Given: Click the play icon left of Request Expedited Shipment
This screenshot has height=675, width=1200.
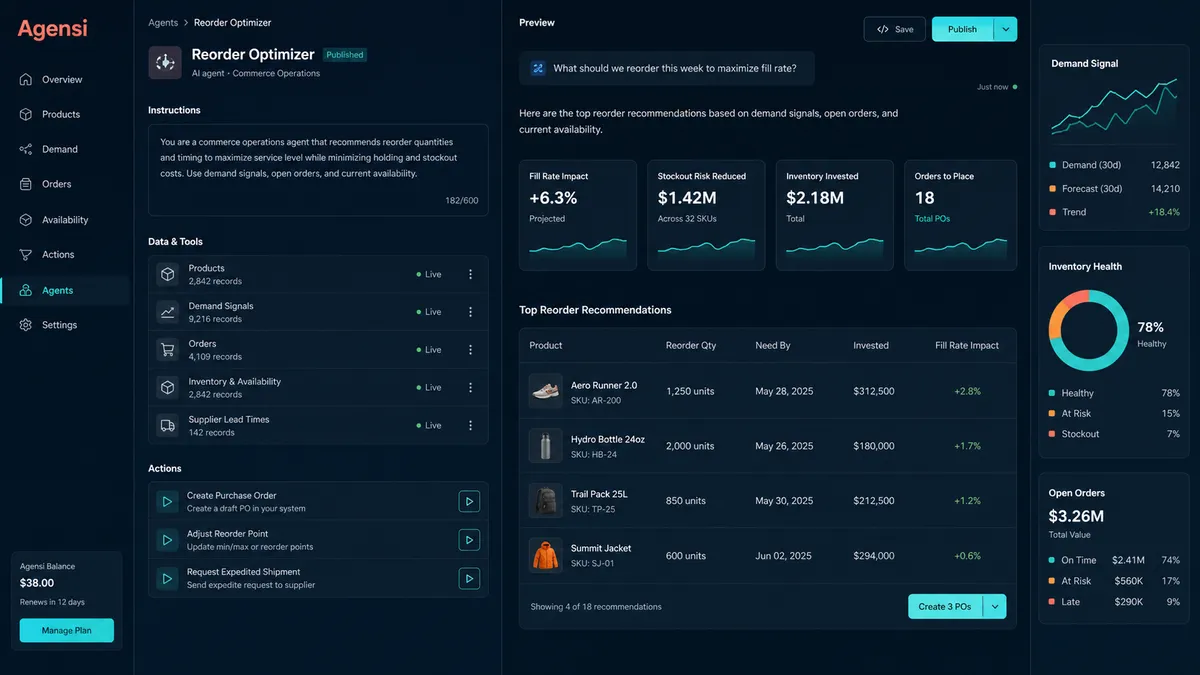Looking at the screenshot, I should [167, 578].
